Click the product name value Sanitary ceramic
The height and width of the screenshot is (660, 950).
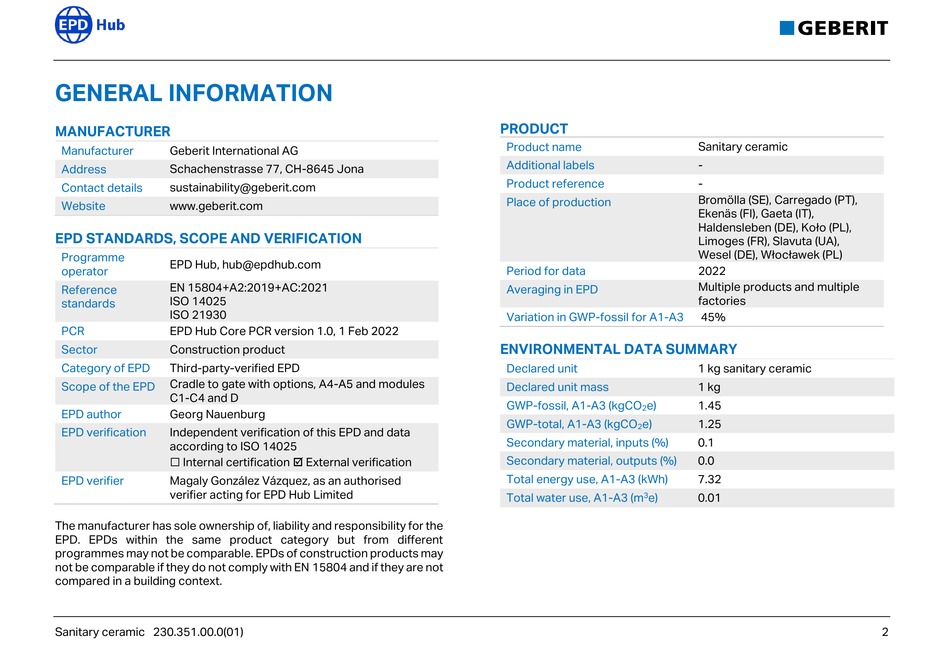tap(743, 147)
